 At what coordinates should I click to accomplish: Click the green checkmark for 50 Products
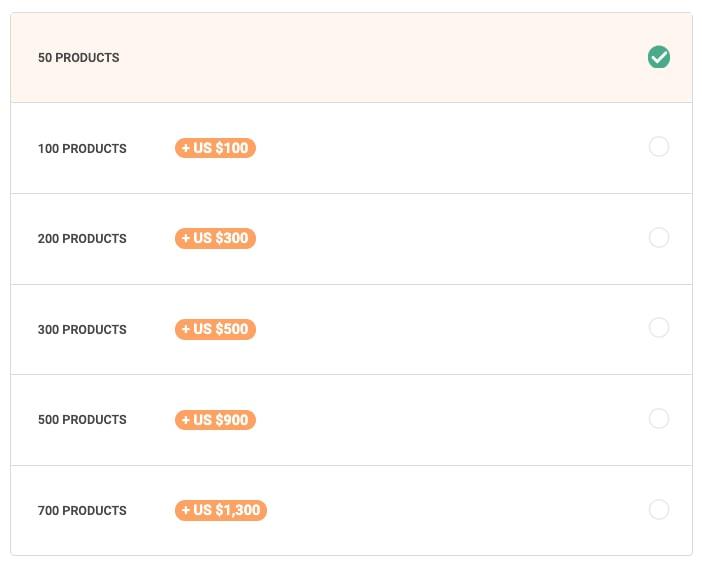point(659,57)
